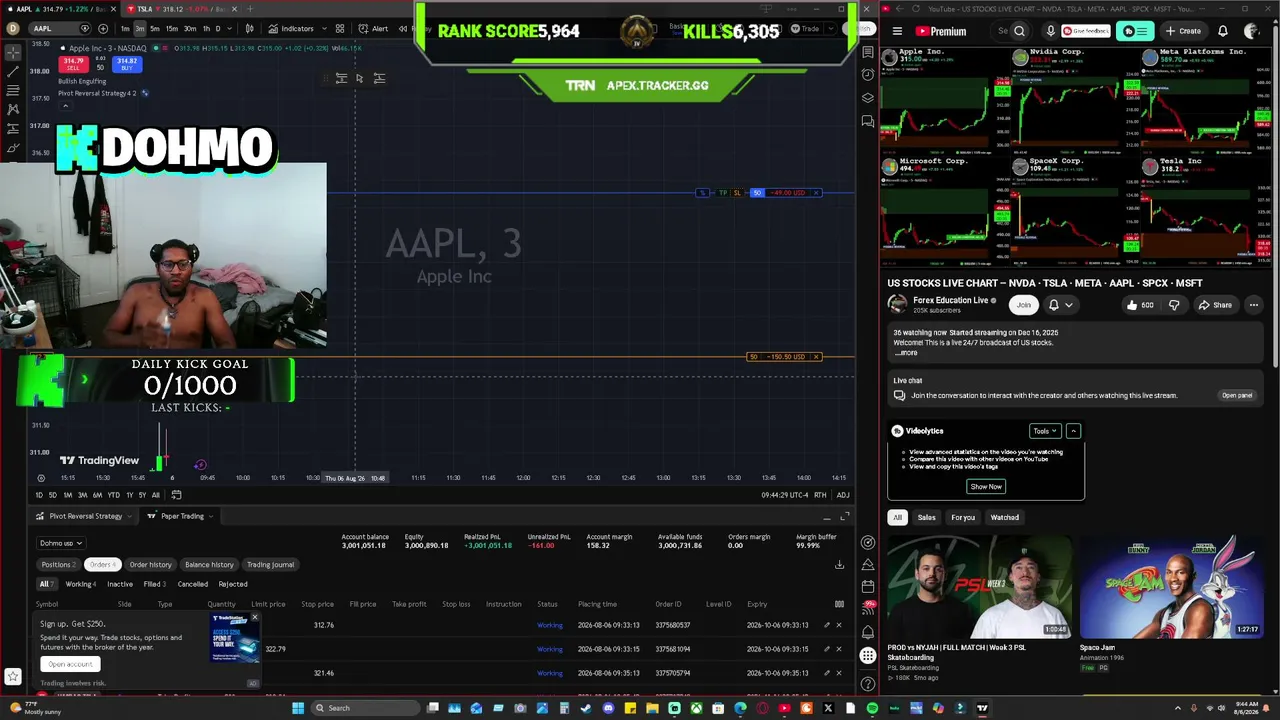Buy AAPL at 314.82

tap(127, 65)
